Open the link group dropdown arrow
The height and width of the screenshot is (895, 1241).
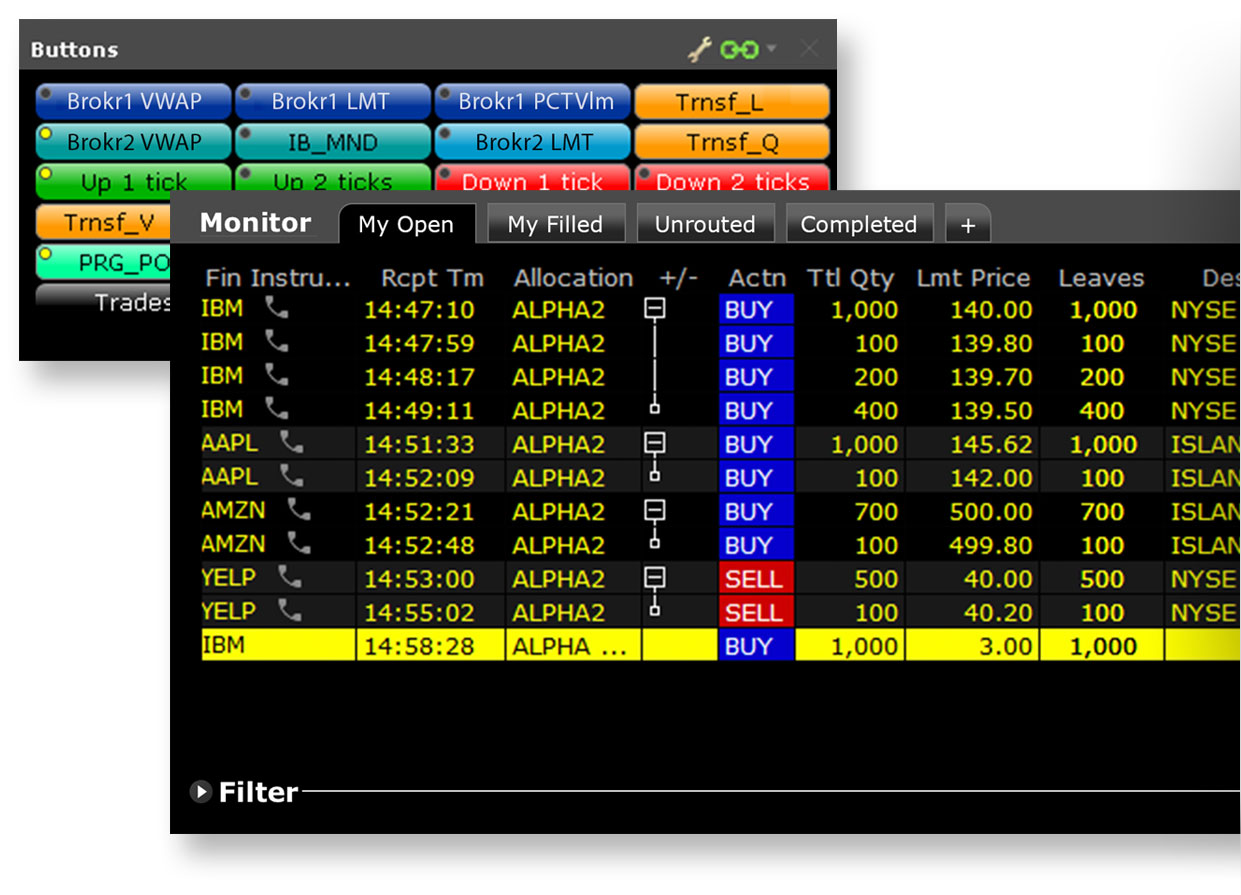771,49
